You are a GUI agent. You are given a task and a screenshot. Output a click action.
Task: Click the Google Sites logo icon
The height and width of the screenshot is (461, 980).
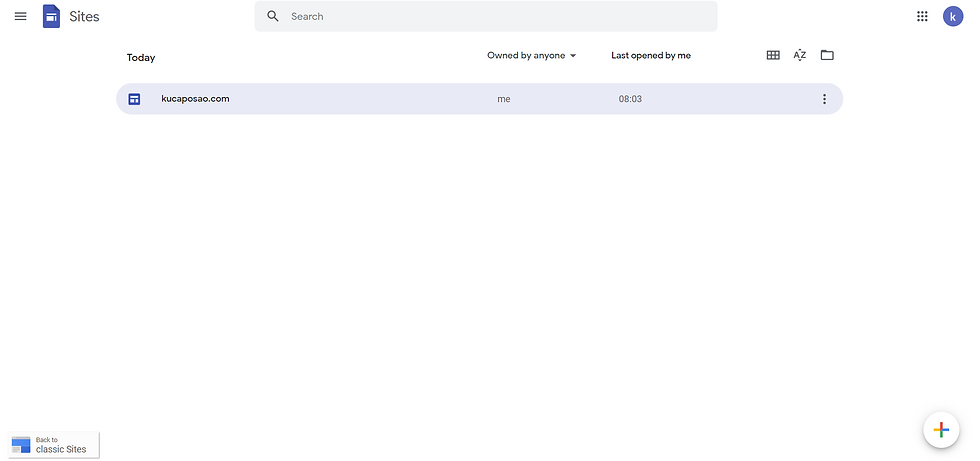tap(51, 16)
